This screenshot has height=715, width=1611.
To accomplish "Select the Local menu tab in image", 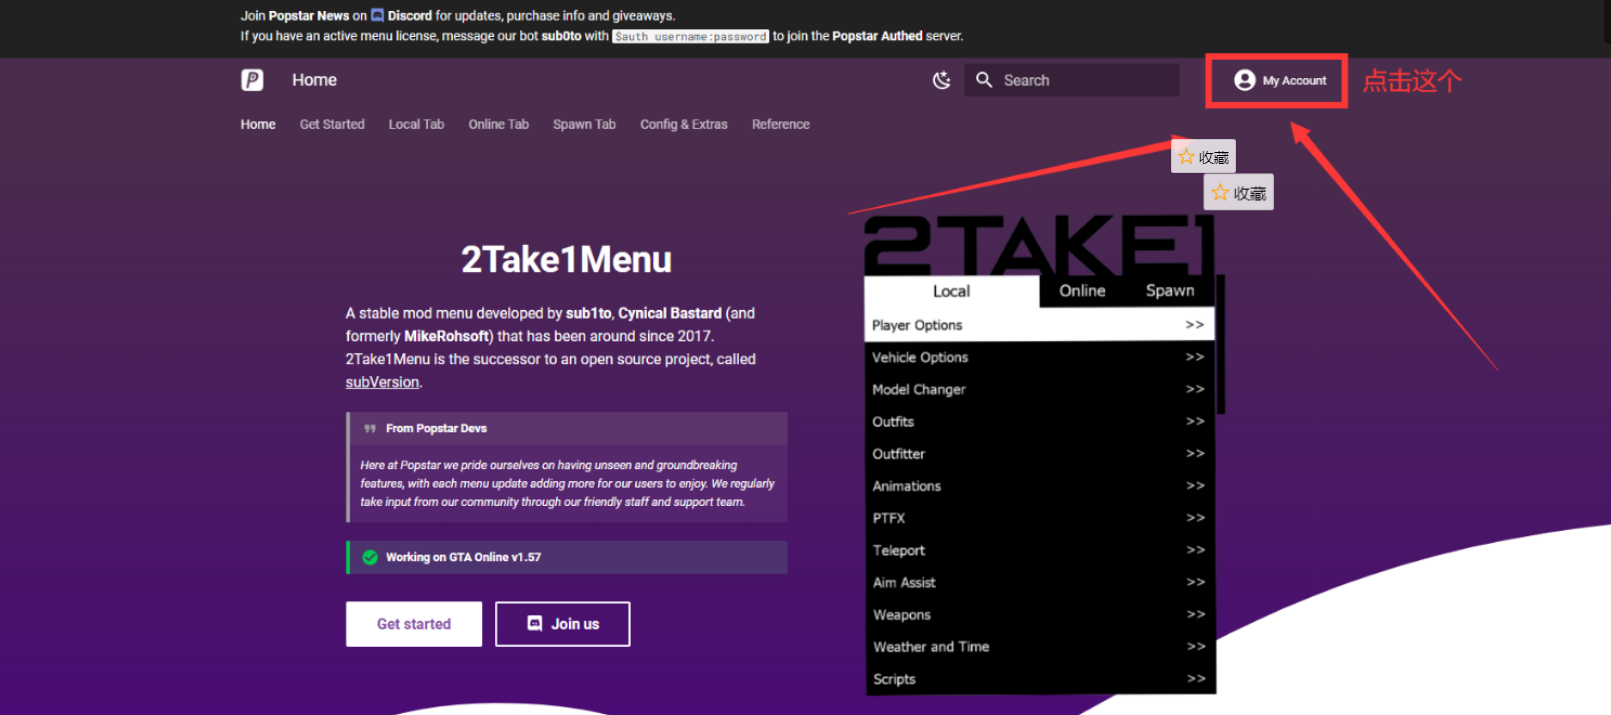I will click(951, 291).
